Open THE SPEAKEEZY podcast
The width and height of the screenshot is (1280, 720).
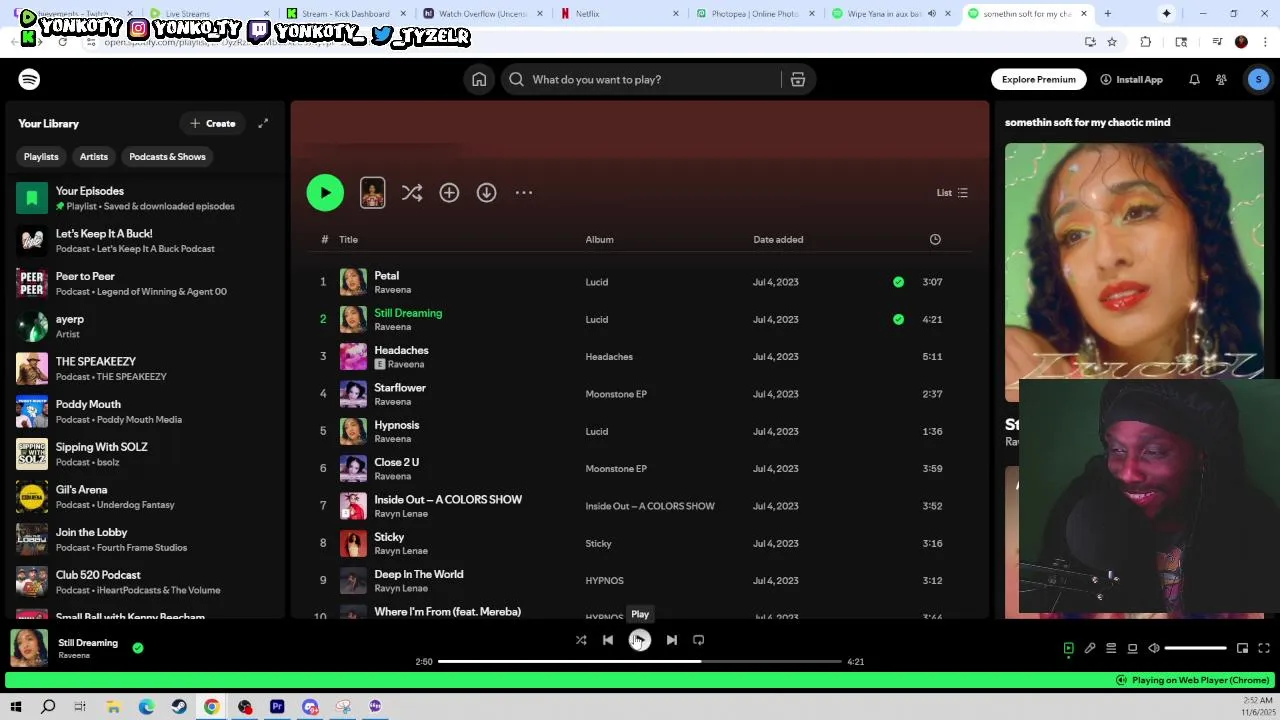click(145, 369)
